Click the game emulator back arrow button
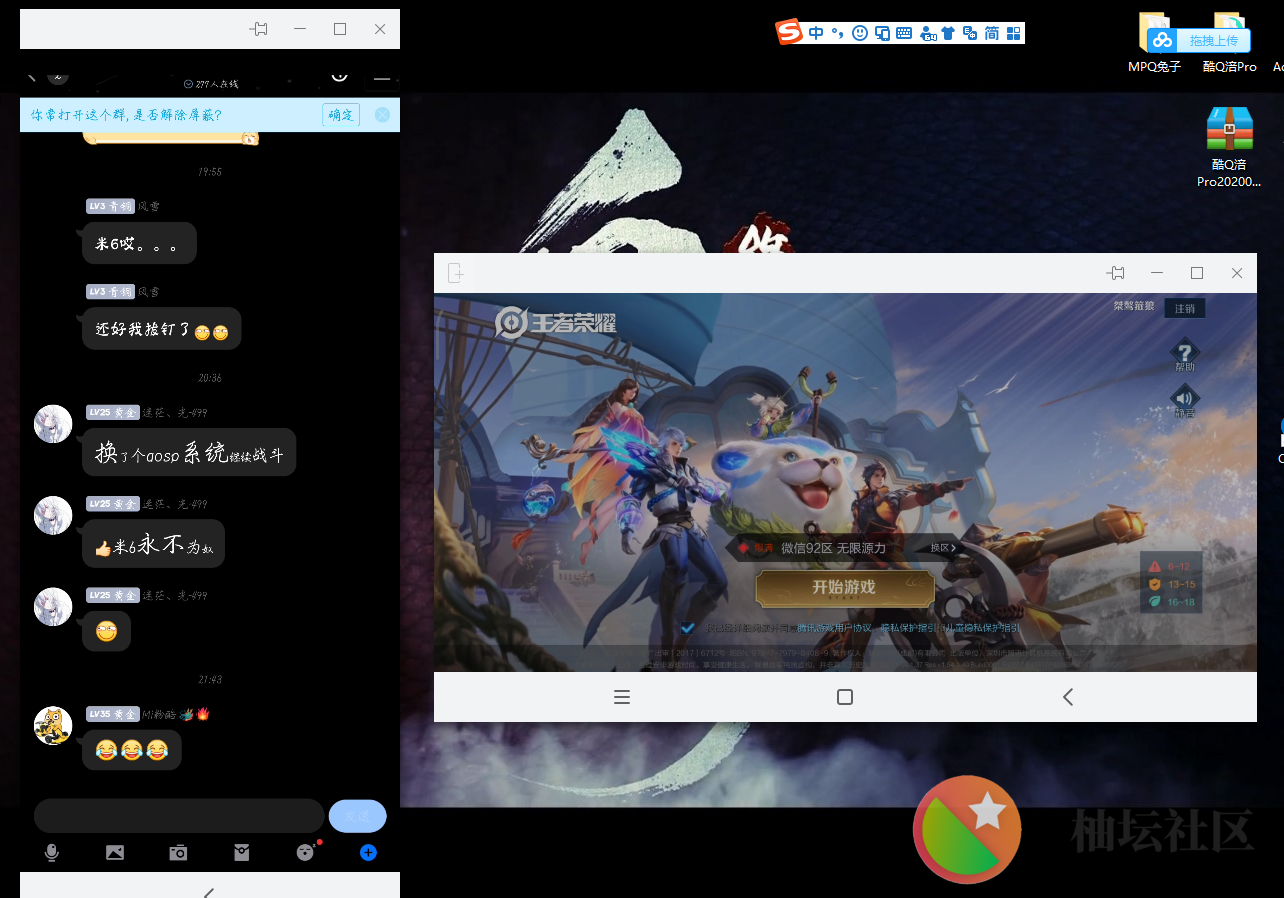Viewport: 1284px width, 898px height. 1068,697
